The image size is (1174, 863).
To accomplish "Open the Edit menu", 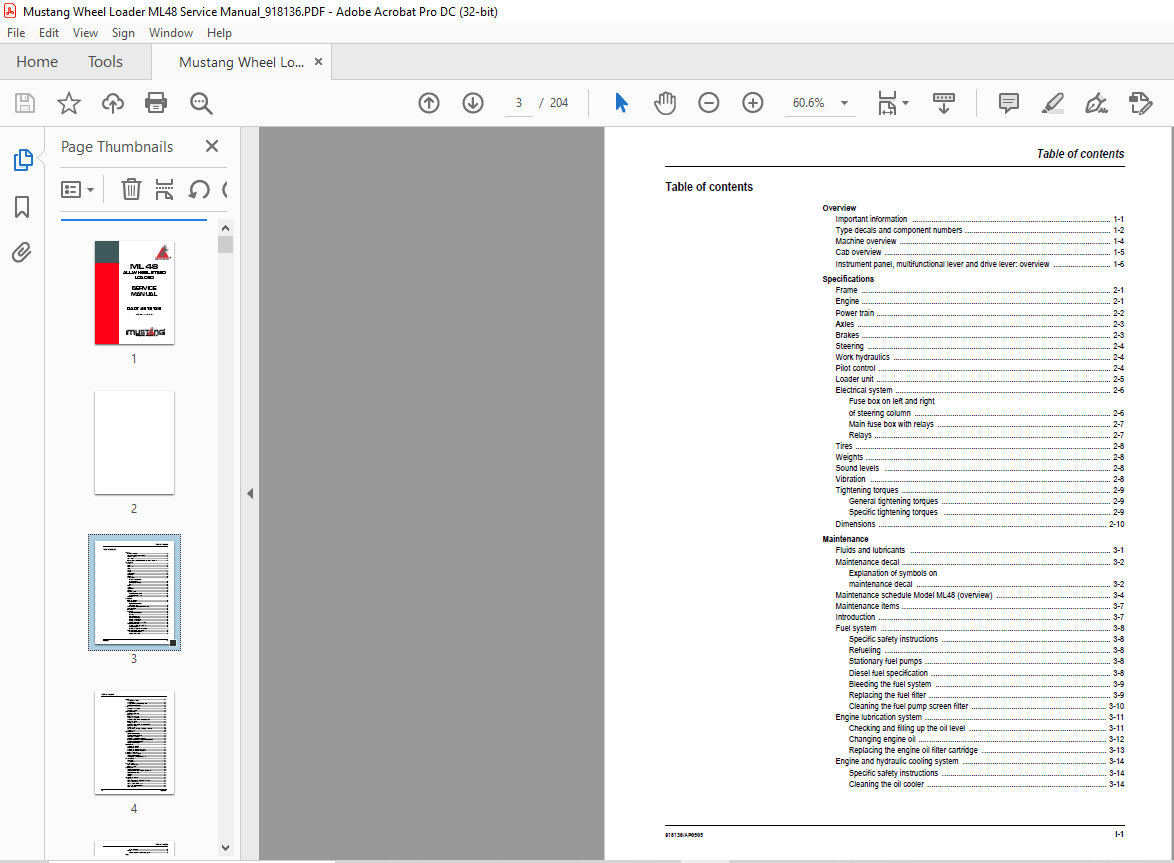I will pyautogui.click(x=49, y=33).
